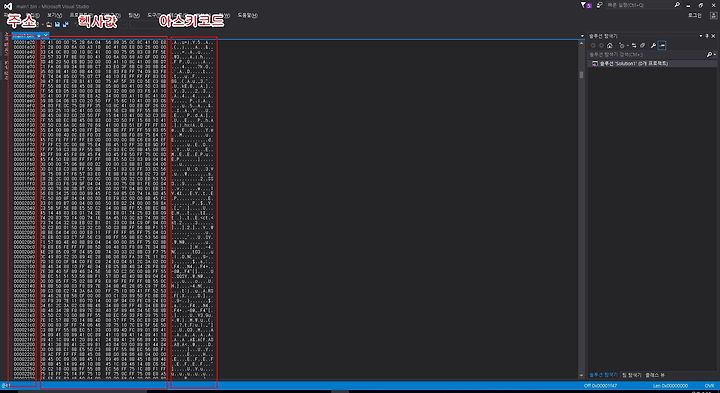Viewport: 720px width, 393px height.
Task: Switch to the 솔루션 탐색기 bottom tab
Action: (602, 375)
